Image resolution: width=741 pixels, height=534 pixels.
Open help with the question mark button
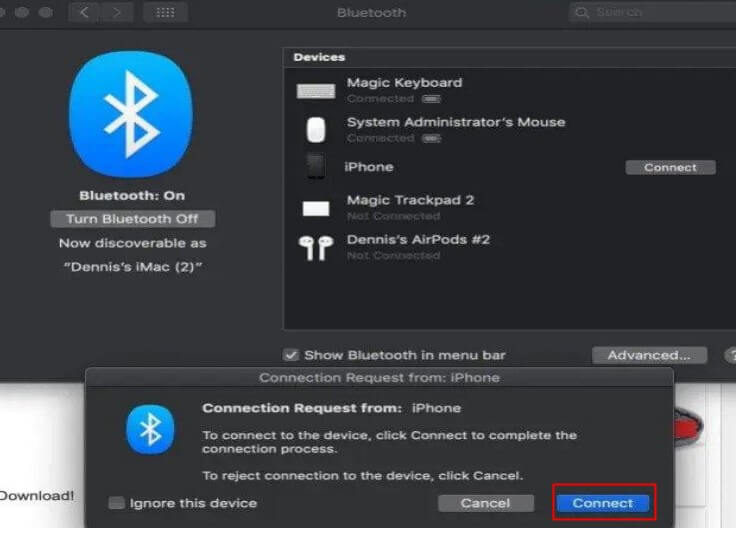[x=731, y=355]
